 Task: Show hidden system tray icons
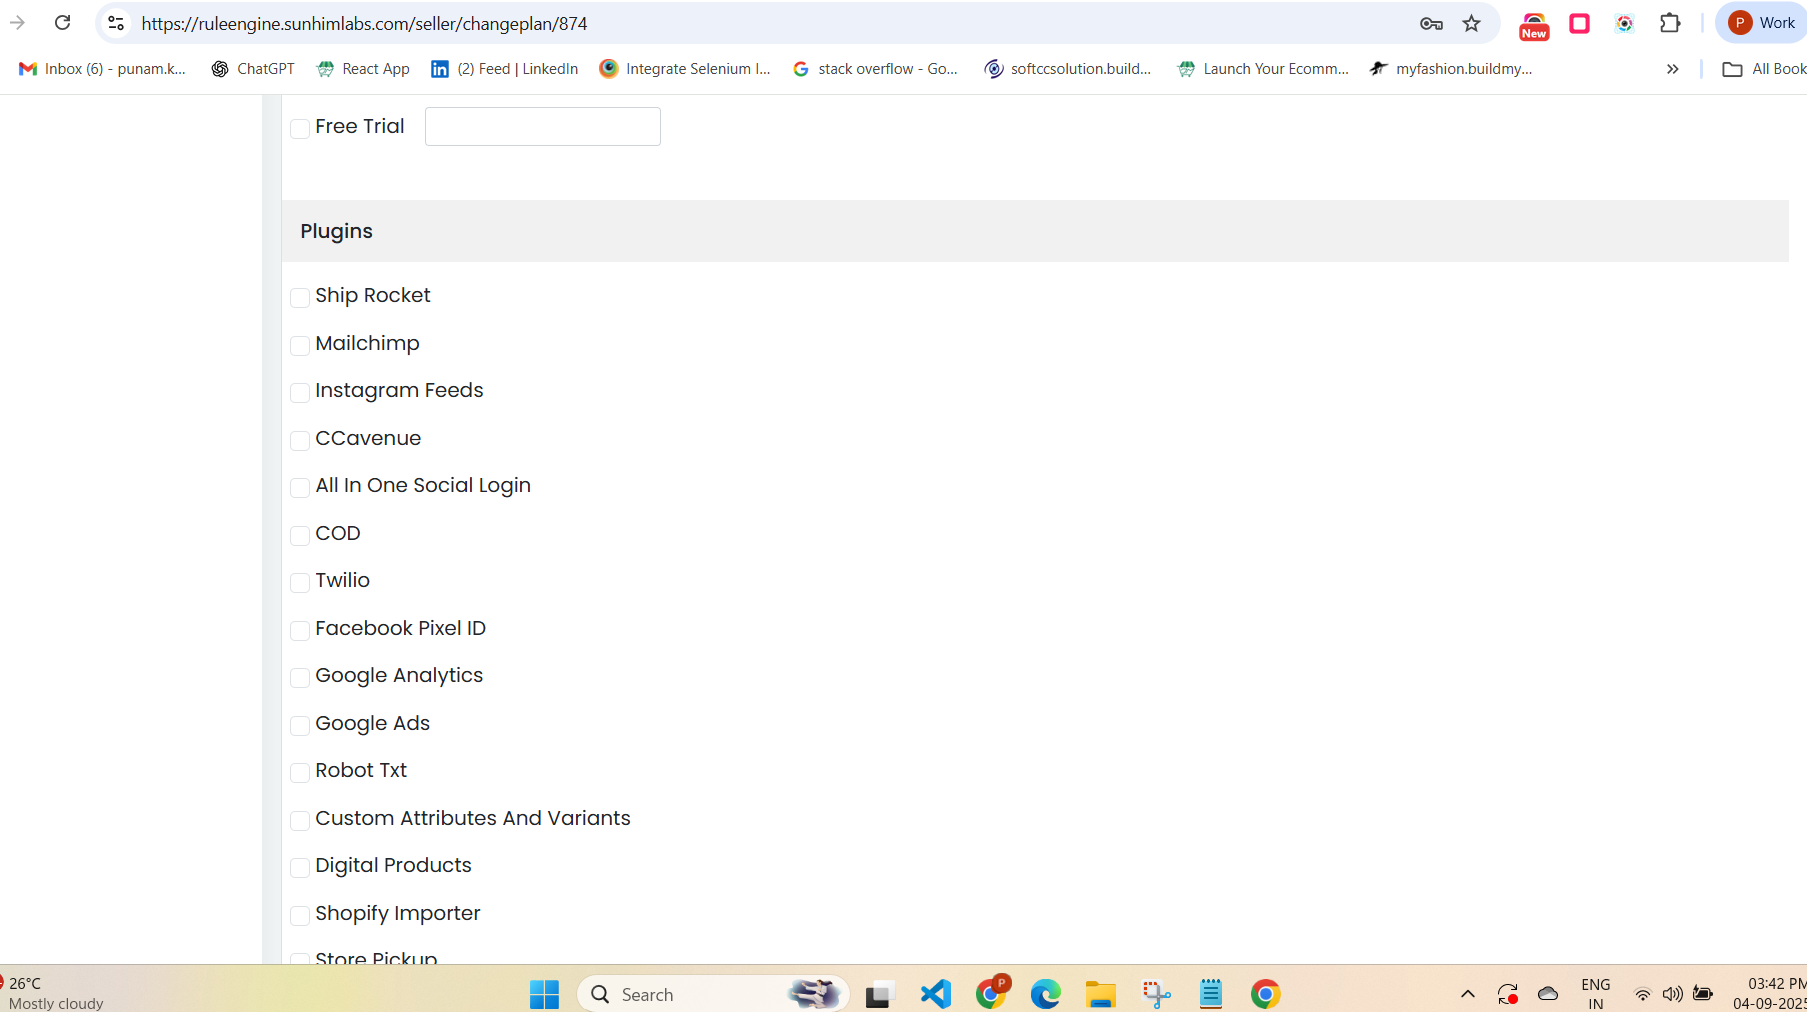pos(1467,994)
